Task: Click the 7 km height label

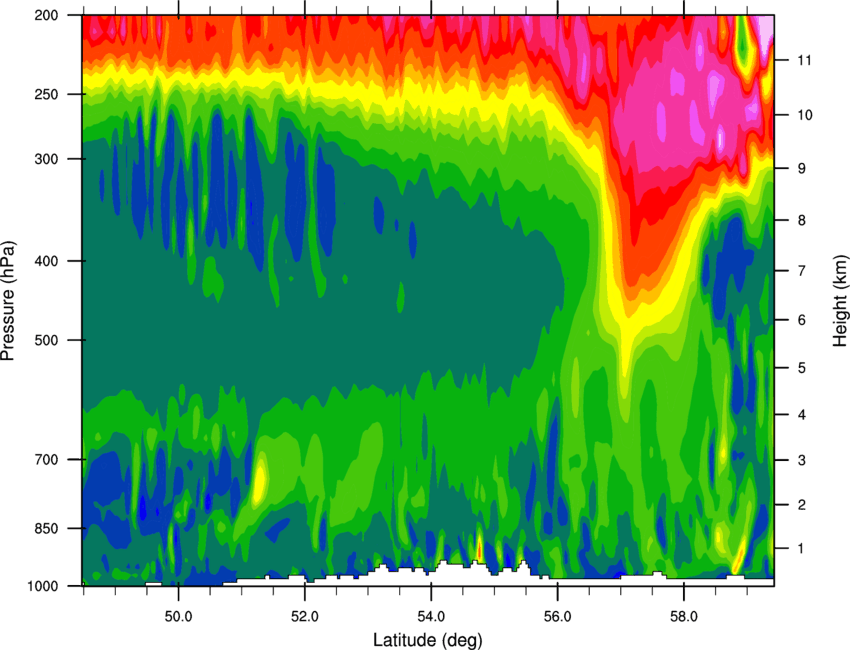Action: click(802, 270)
